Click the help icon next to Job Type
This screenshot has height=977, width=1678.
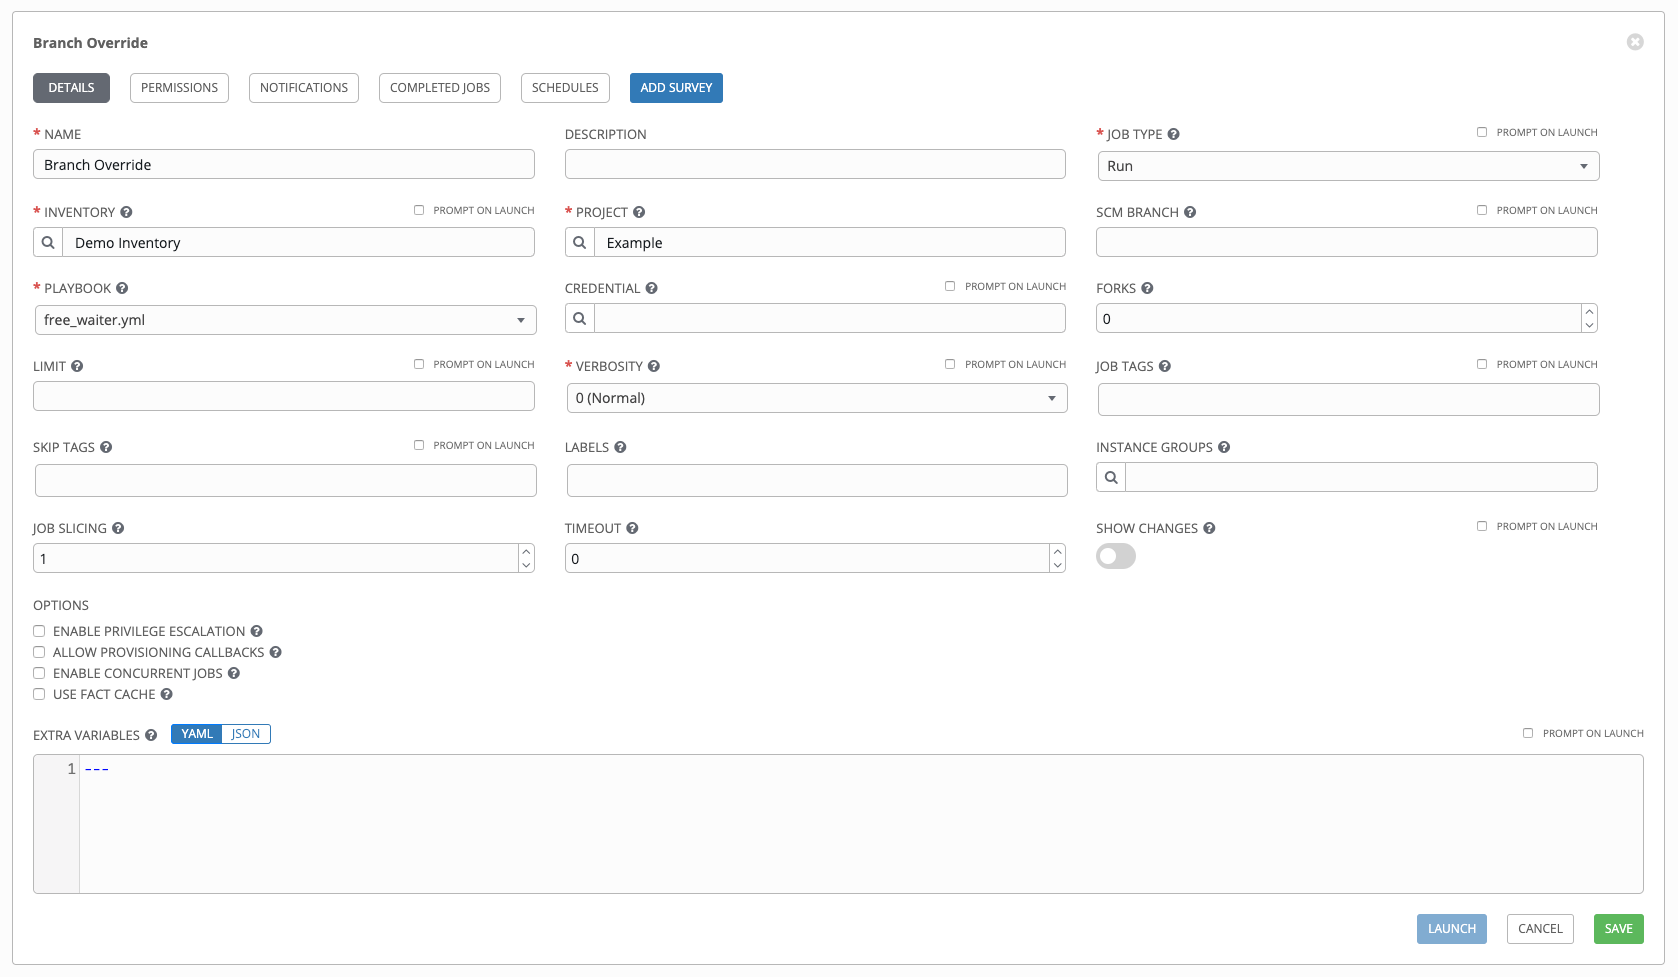[1174, 134]
